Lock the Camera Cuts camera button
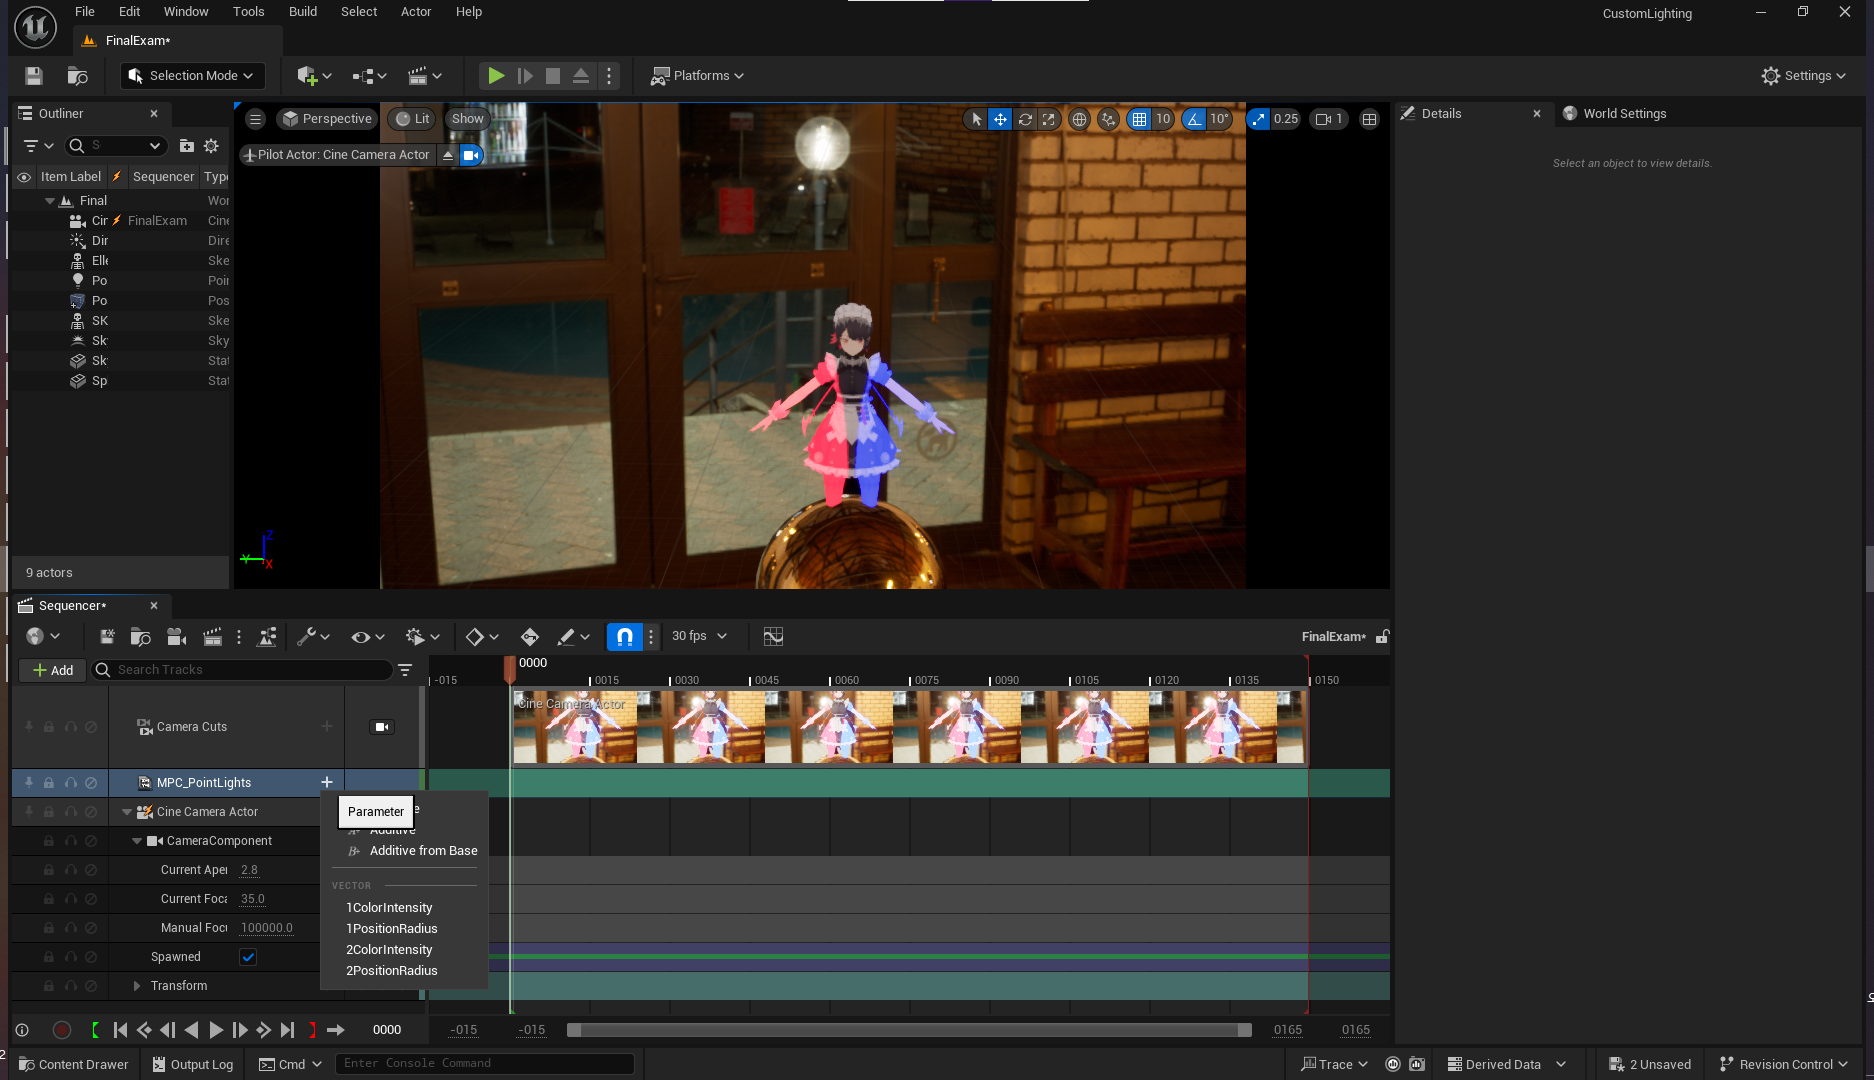Screen dimensions: 1874x1080 (x=382, y=727)
